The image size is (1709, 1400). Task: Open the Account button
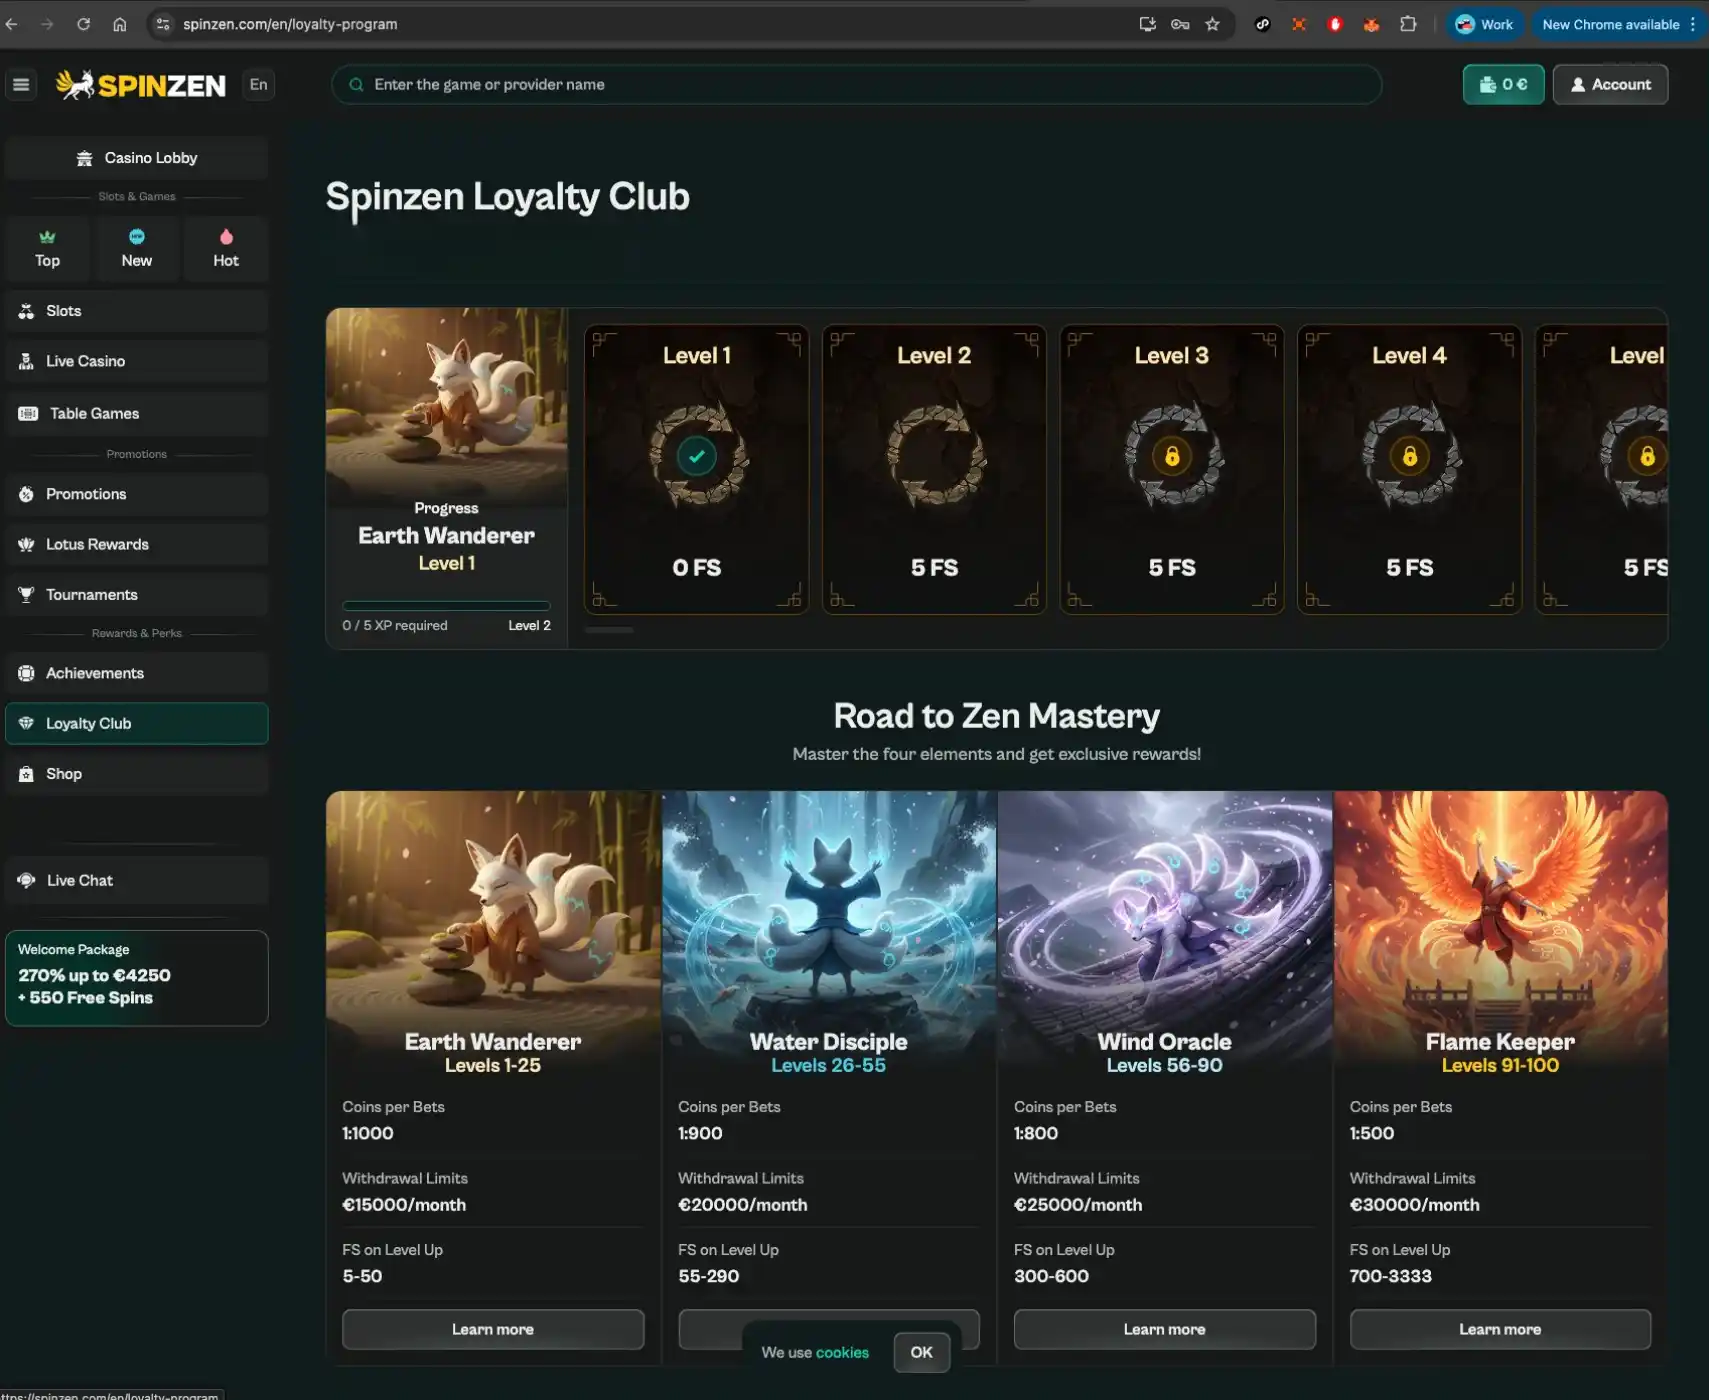(x=1610, y=85)
